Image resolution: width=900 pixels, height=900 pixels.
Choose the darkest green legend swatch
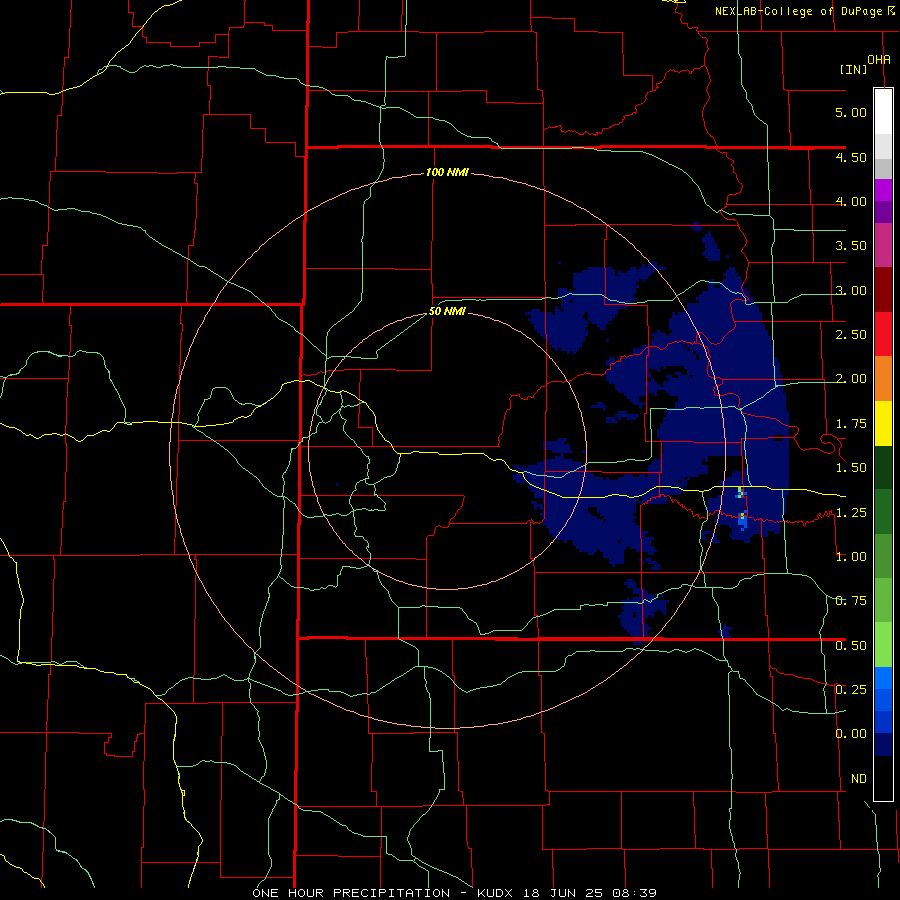883,467
